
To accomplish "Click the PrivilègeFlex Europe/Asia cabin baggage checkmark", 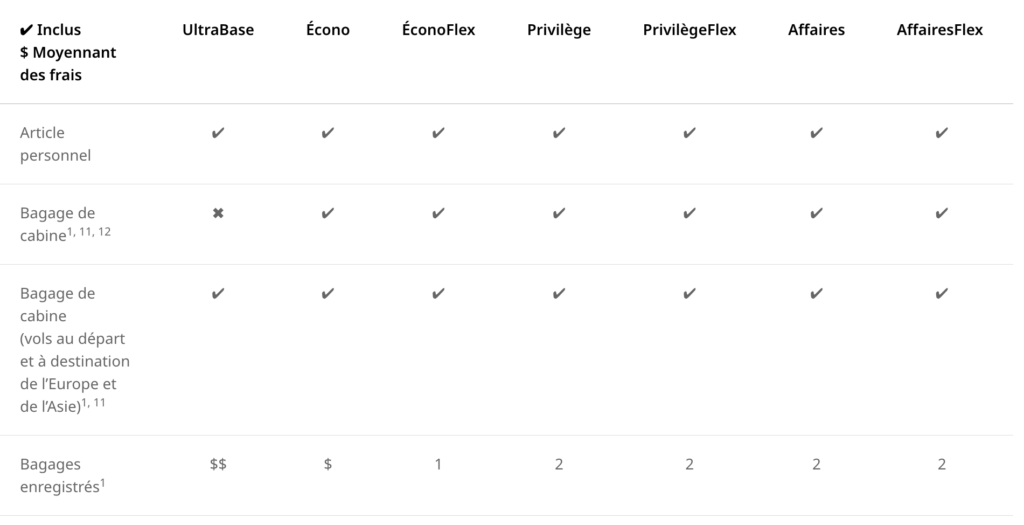I will [x=689, y=293].
